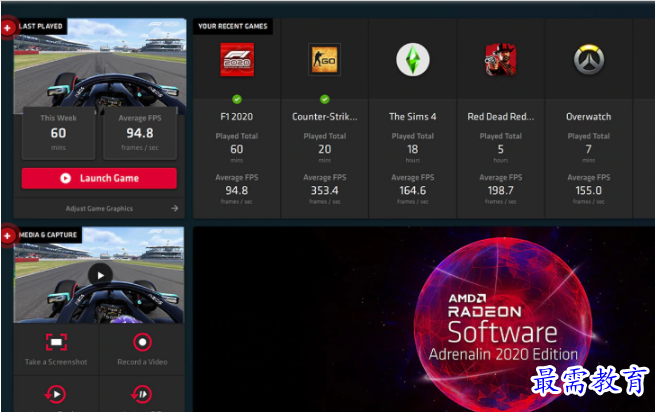Click the green checkmark under Counter-Strike

(325, 99)
